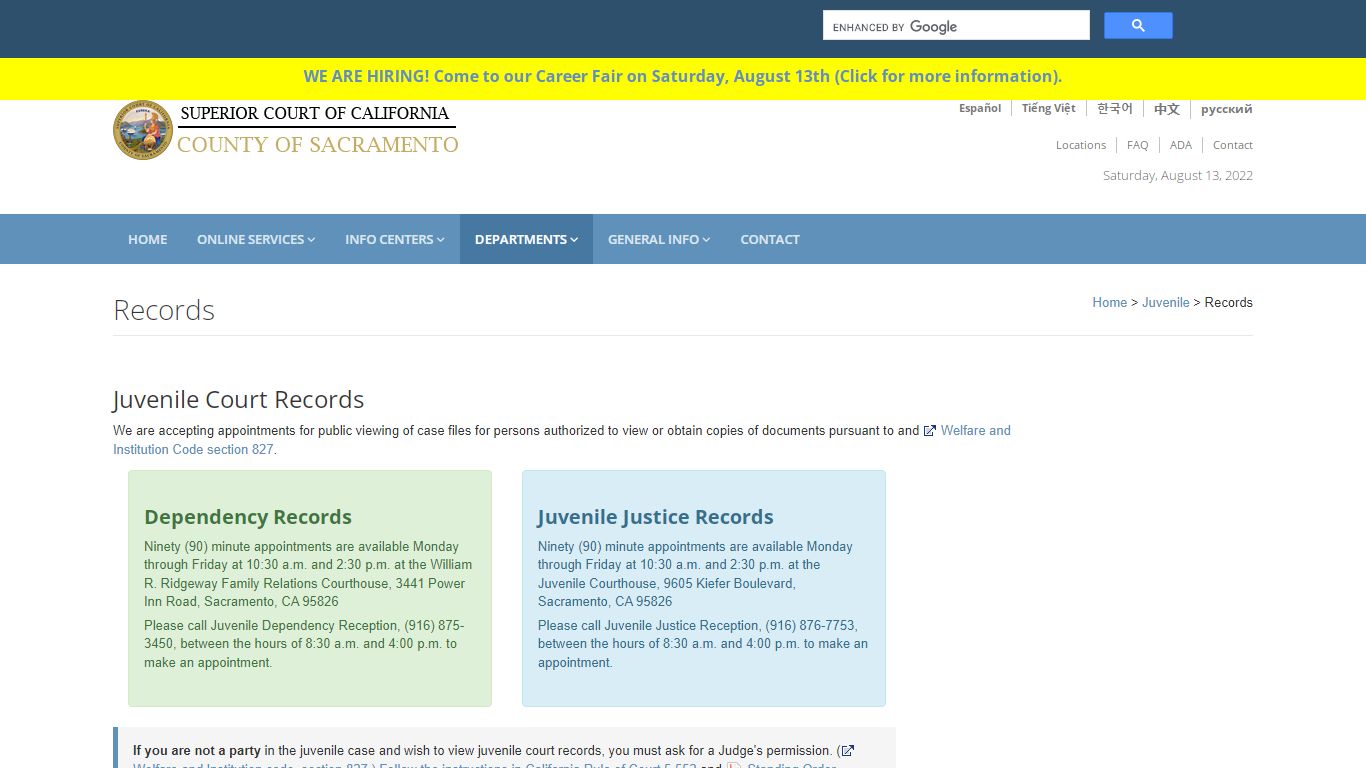The width and height of the screenshot is (1366, 768).
Task: Switch language to Tiếng Việt
Action: click(x=1049, y=108)
